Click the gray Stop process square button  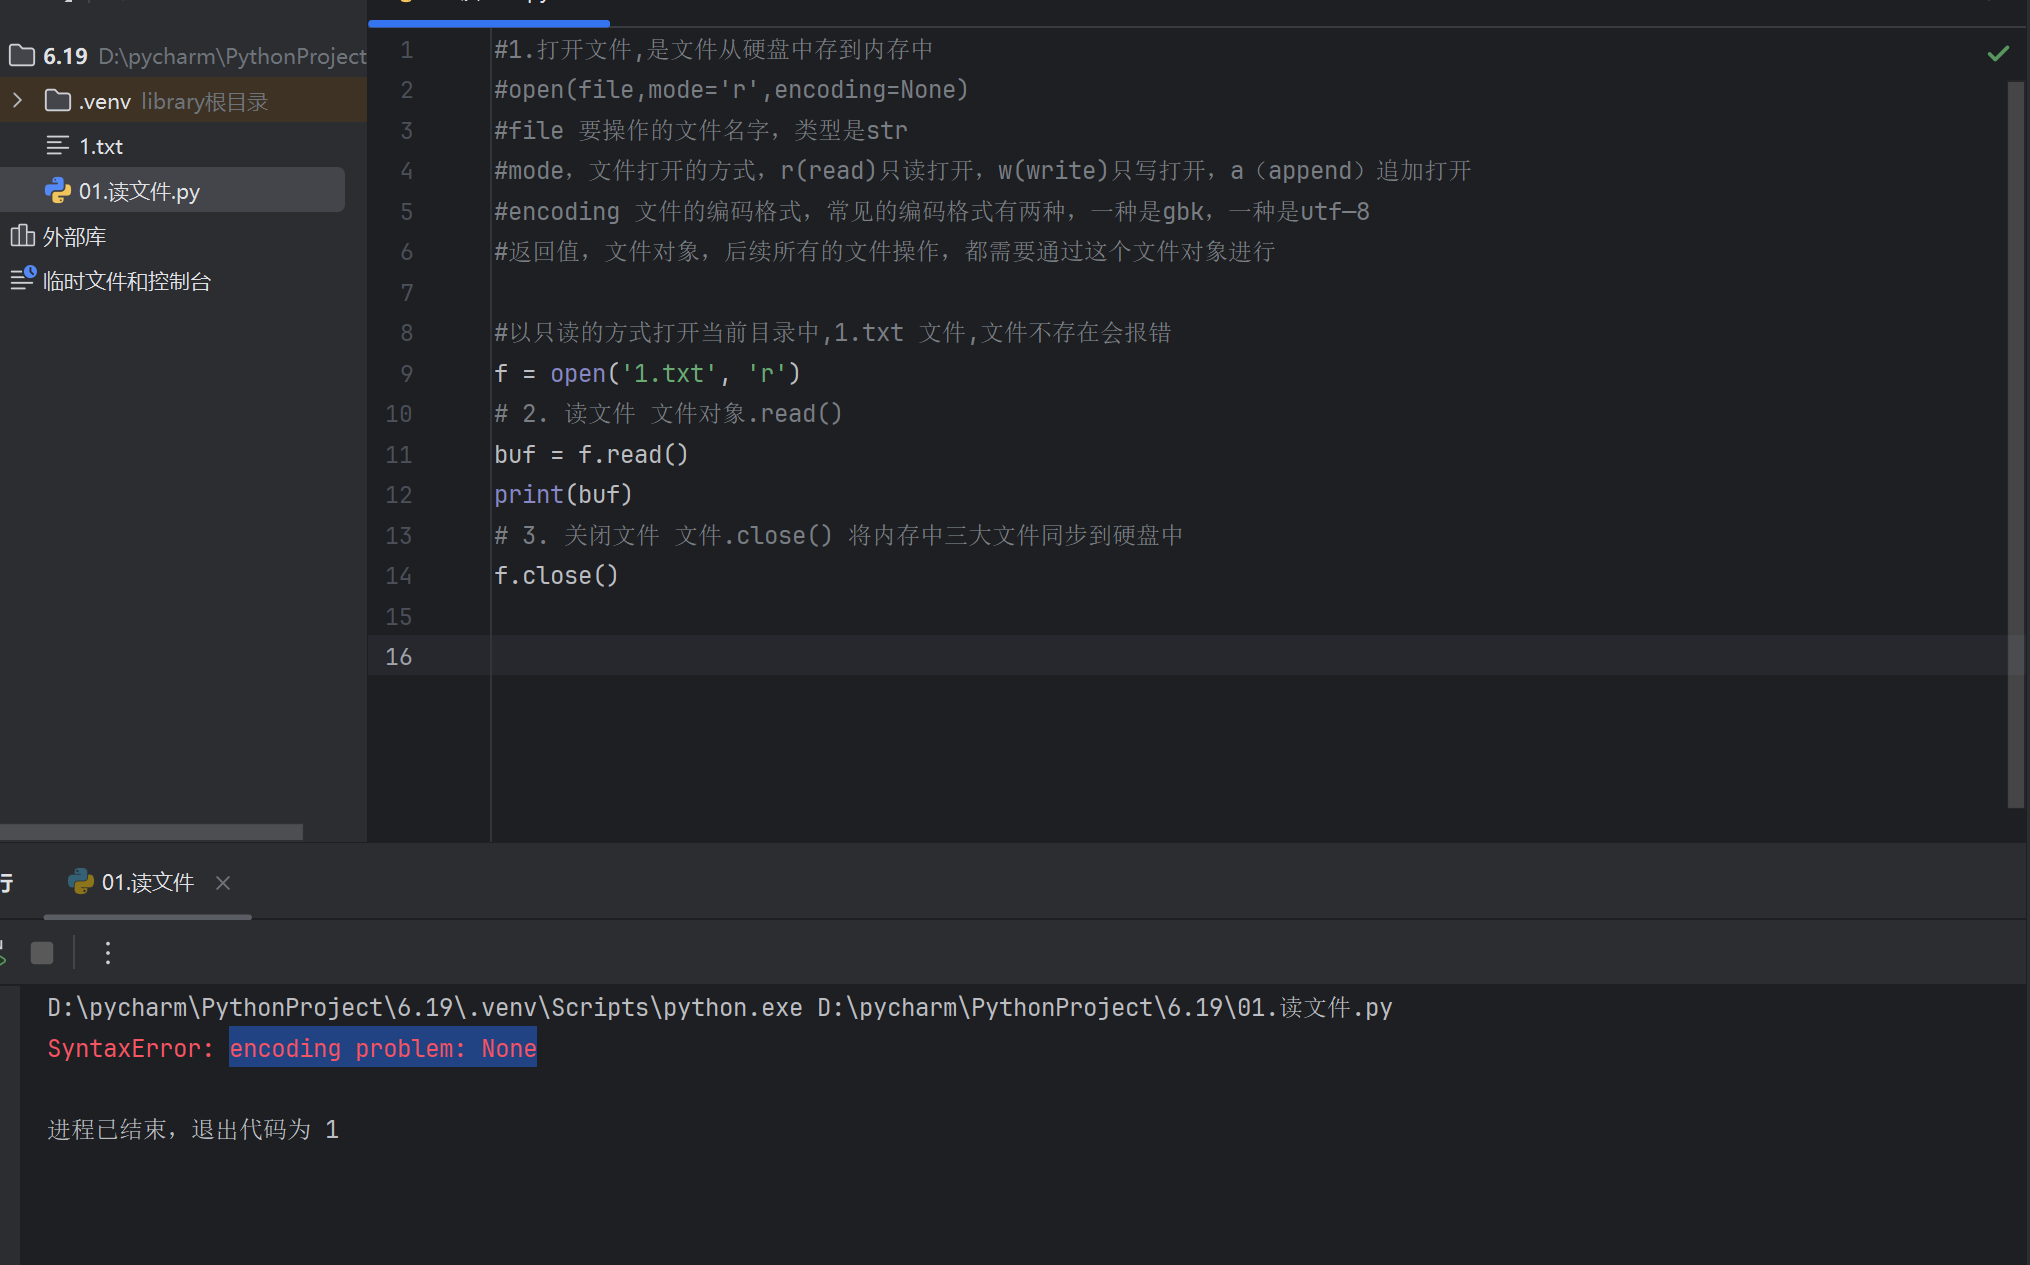coord(42,953)
